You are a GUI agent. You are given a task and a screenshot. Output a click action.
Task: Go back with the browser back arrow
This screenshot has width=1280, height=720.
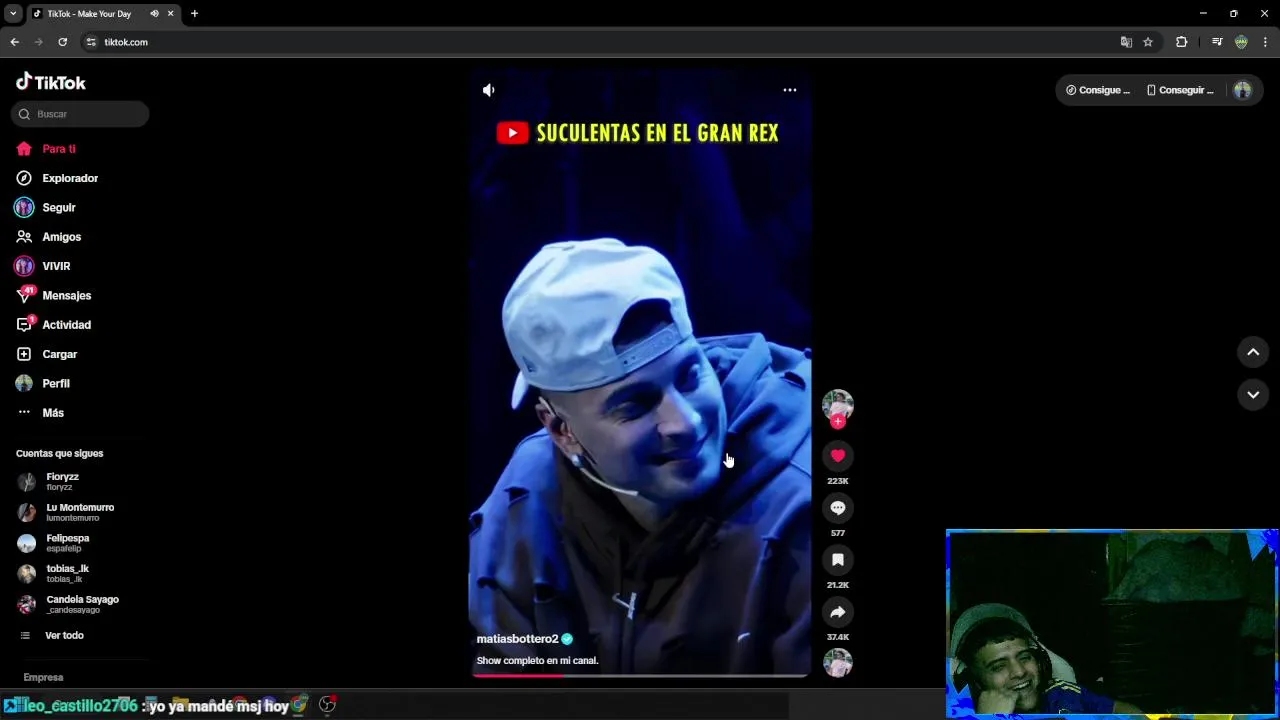pyautogui.click(x=14, y=42)
